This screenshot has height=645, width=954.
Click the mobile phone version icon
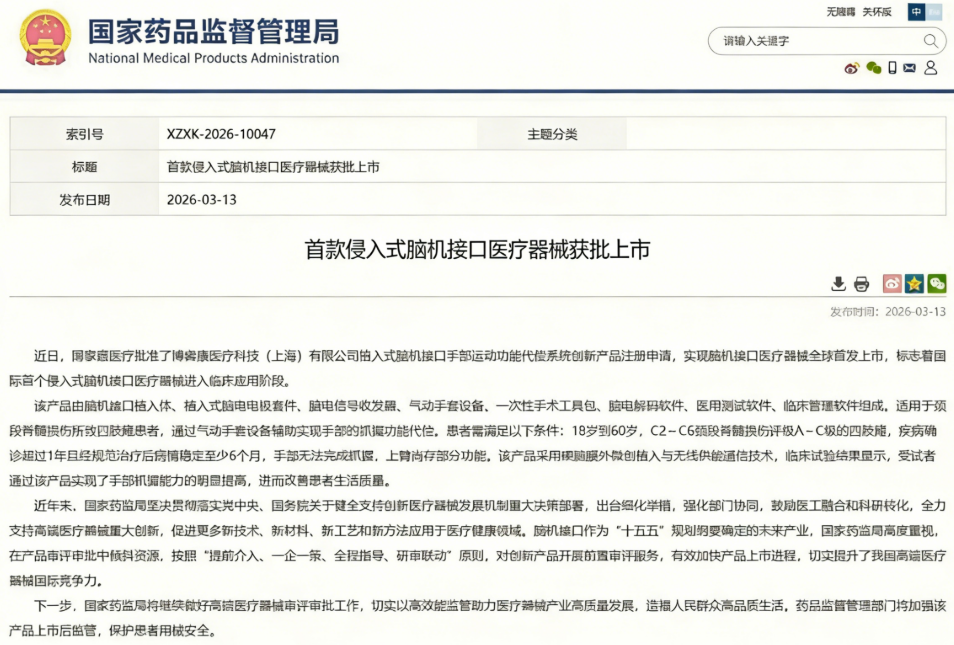(x=892, y=68)
